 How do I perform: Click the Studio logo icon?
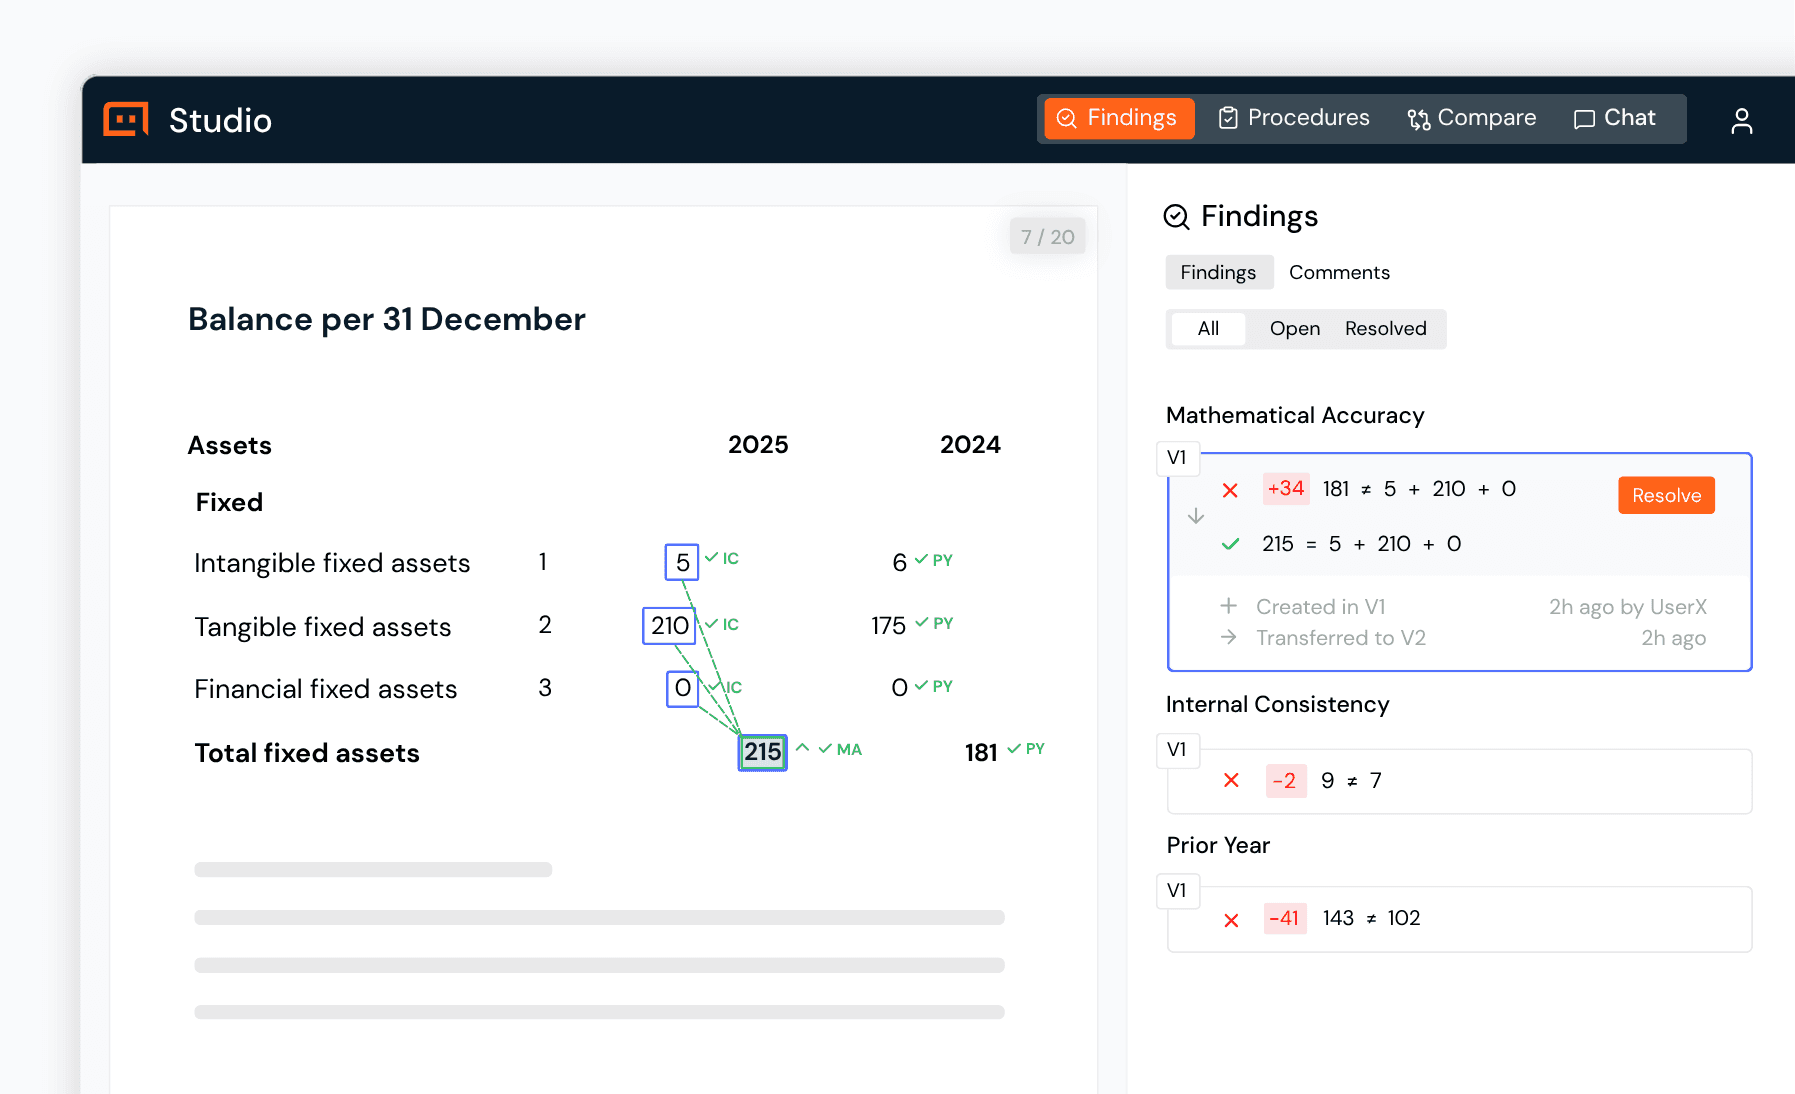click(x=126, y=119)
